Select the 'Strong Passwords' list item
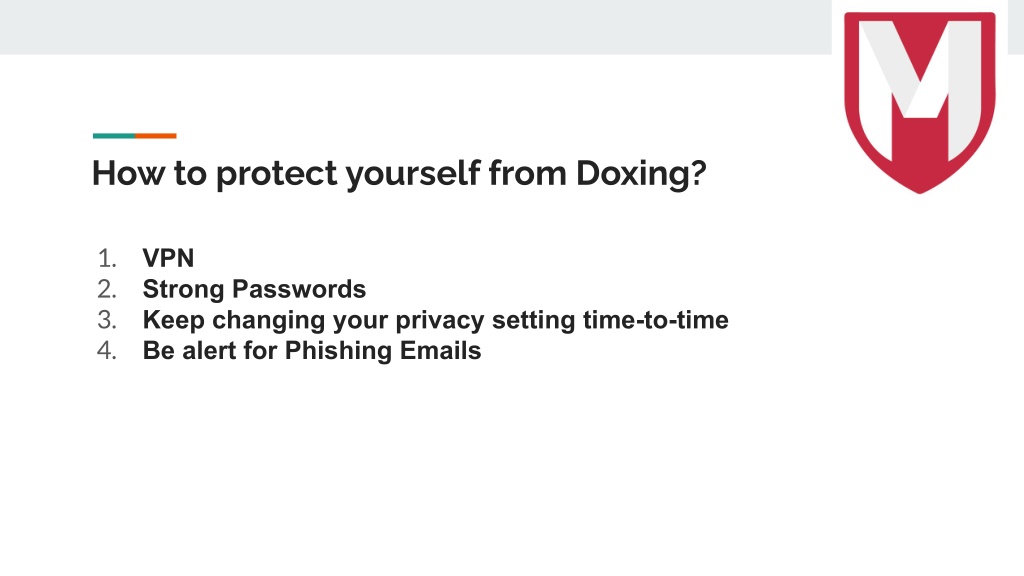1024x576 pixels. point(254,289)
